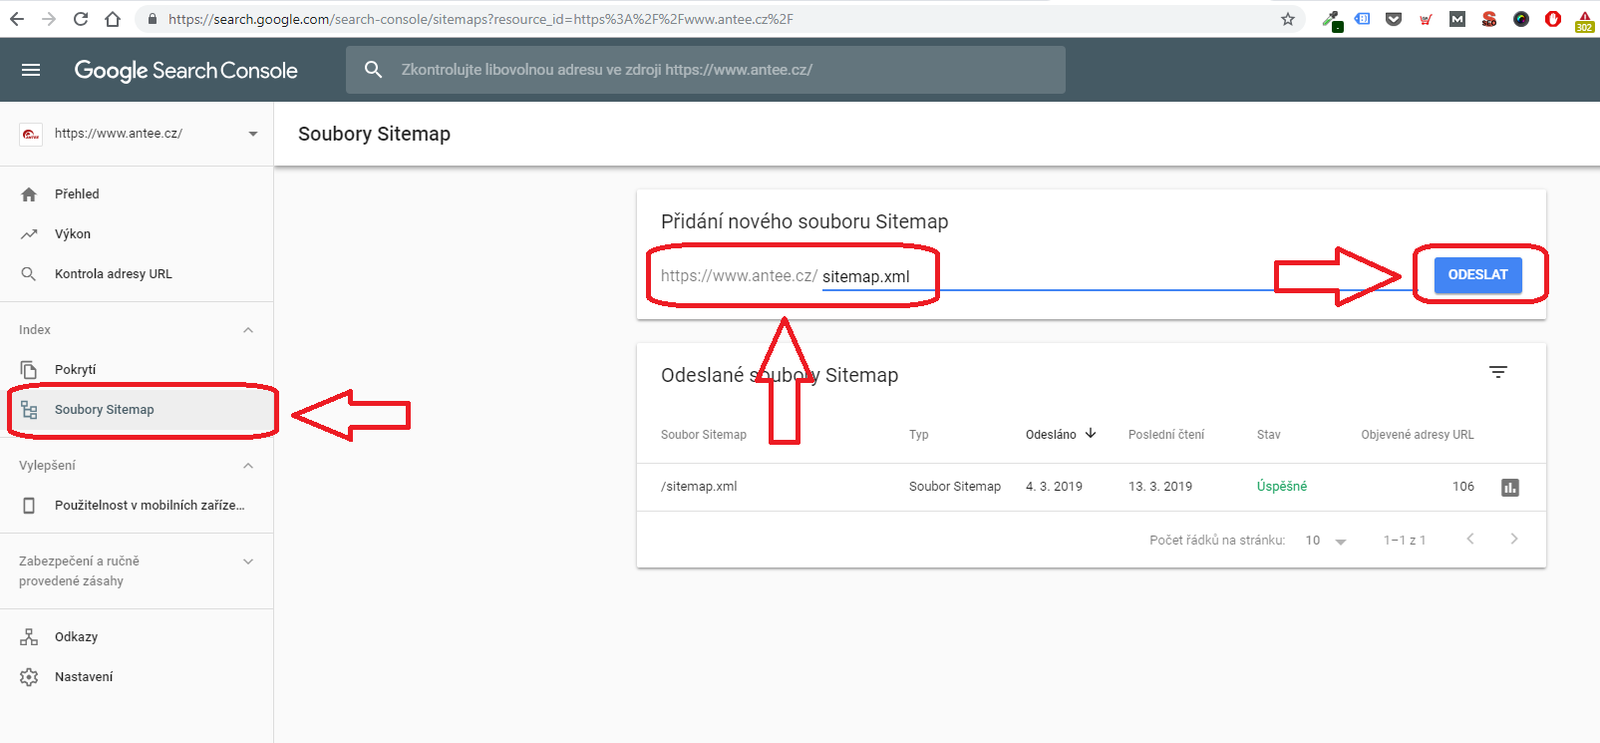The image size is (1600, 743).
Task: Open rows per page dropdown
Action: tap(1326, 541)
